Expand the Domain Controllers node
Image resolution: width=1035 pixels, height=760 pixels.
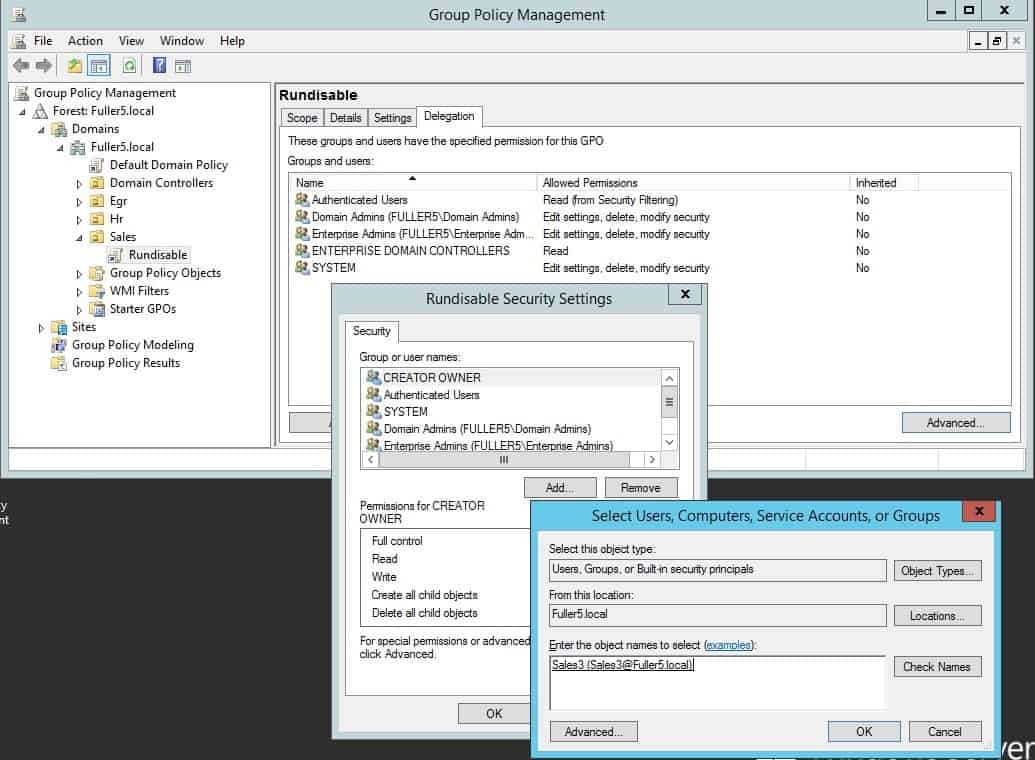pyautogui.click(x=79, y=184)
